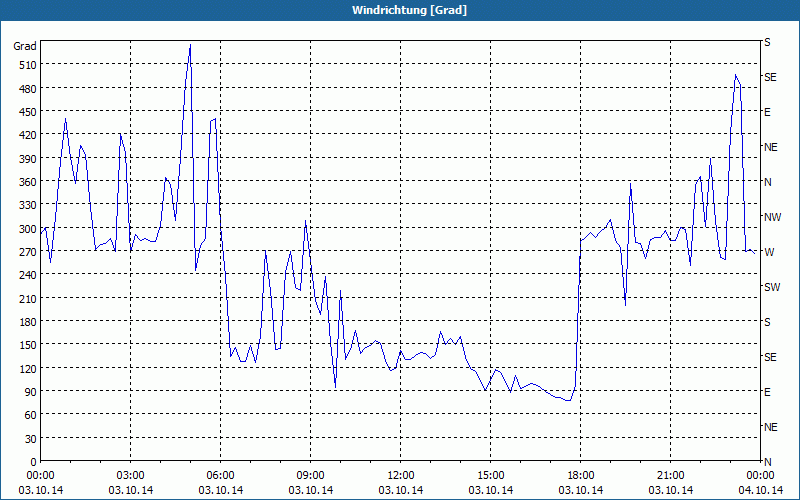Click the 450 degree axis label
Image resolution: width=800 pixels, height=500 pixels.
coord(28,112)
